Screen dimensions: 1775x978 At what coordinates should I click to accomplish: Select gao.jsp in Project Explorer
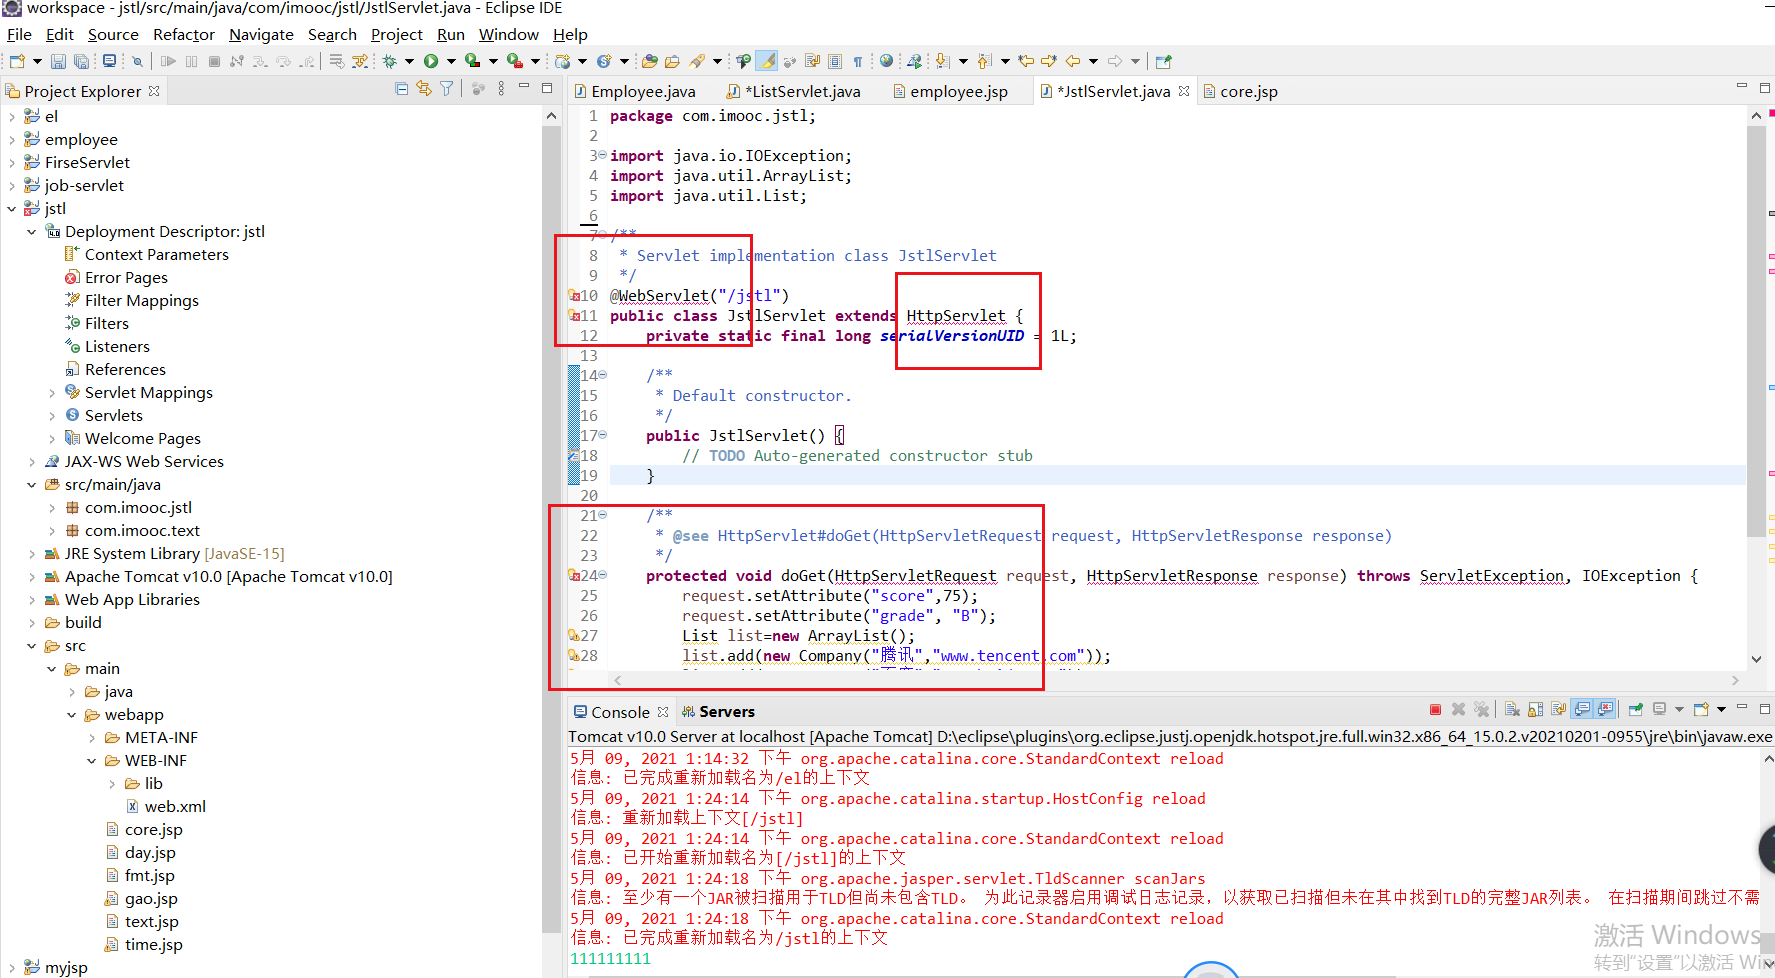pos(141,899)
